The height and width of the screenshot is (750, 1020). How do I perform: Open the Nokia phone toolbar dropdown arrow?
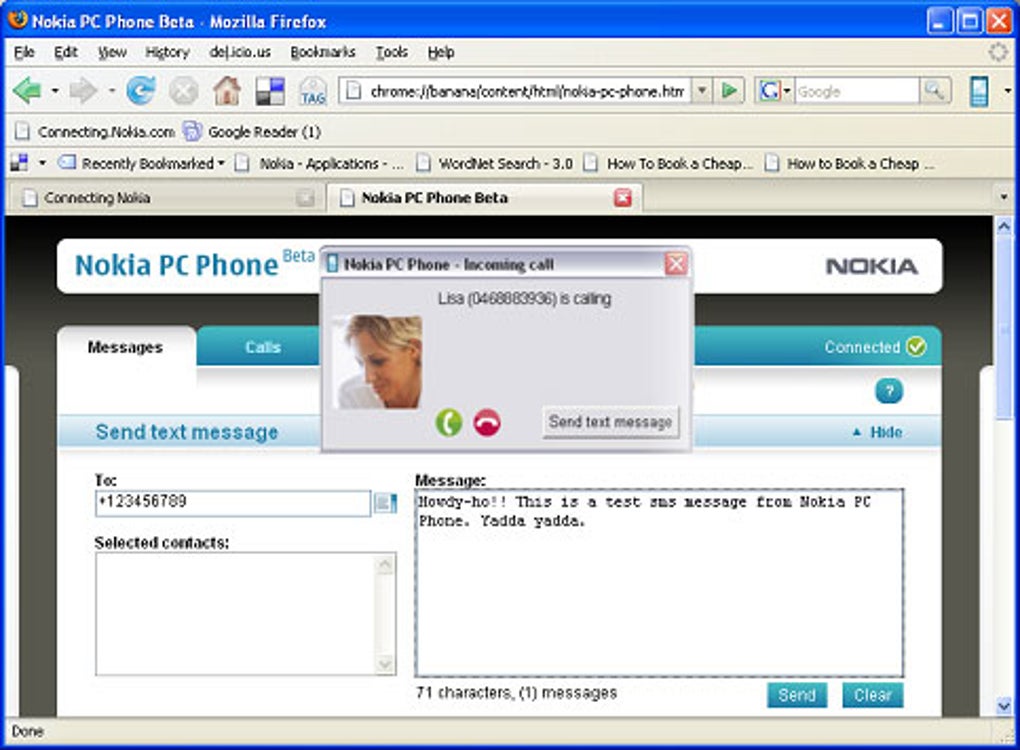pyautogui.click(x=1007, y=91)
